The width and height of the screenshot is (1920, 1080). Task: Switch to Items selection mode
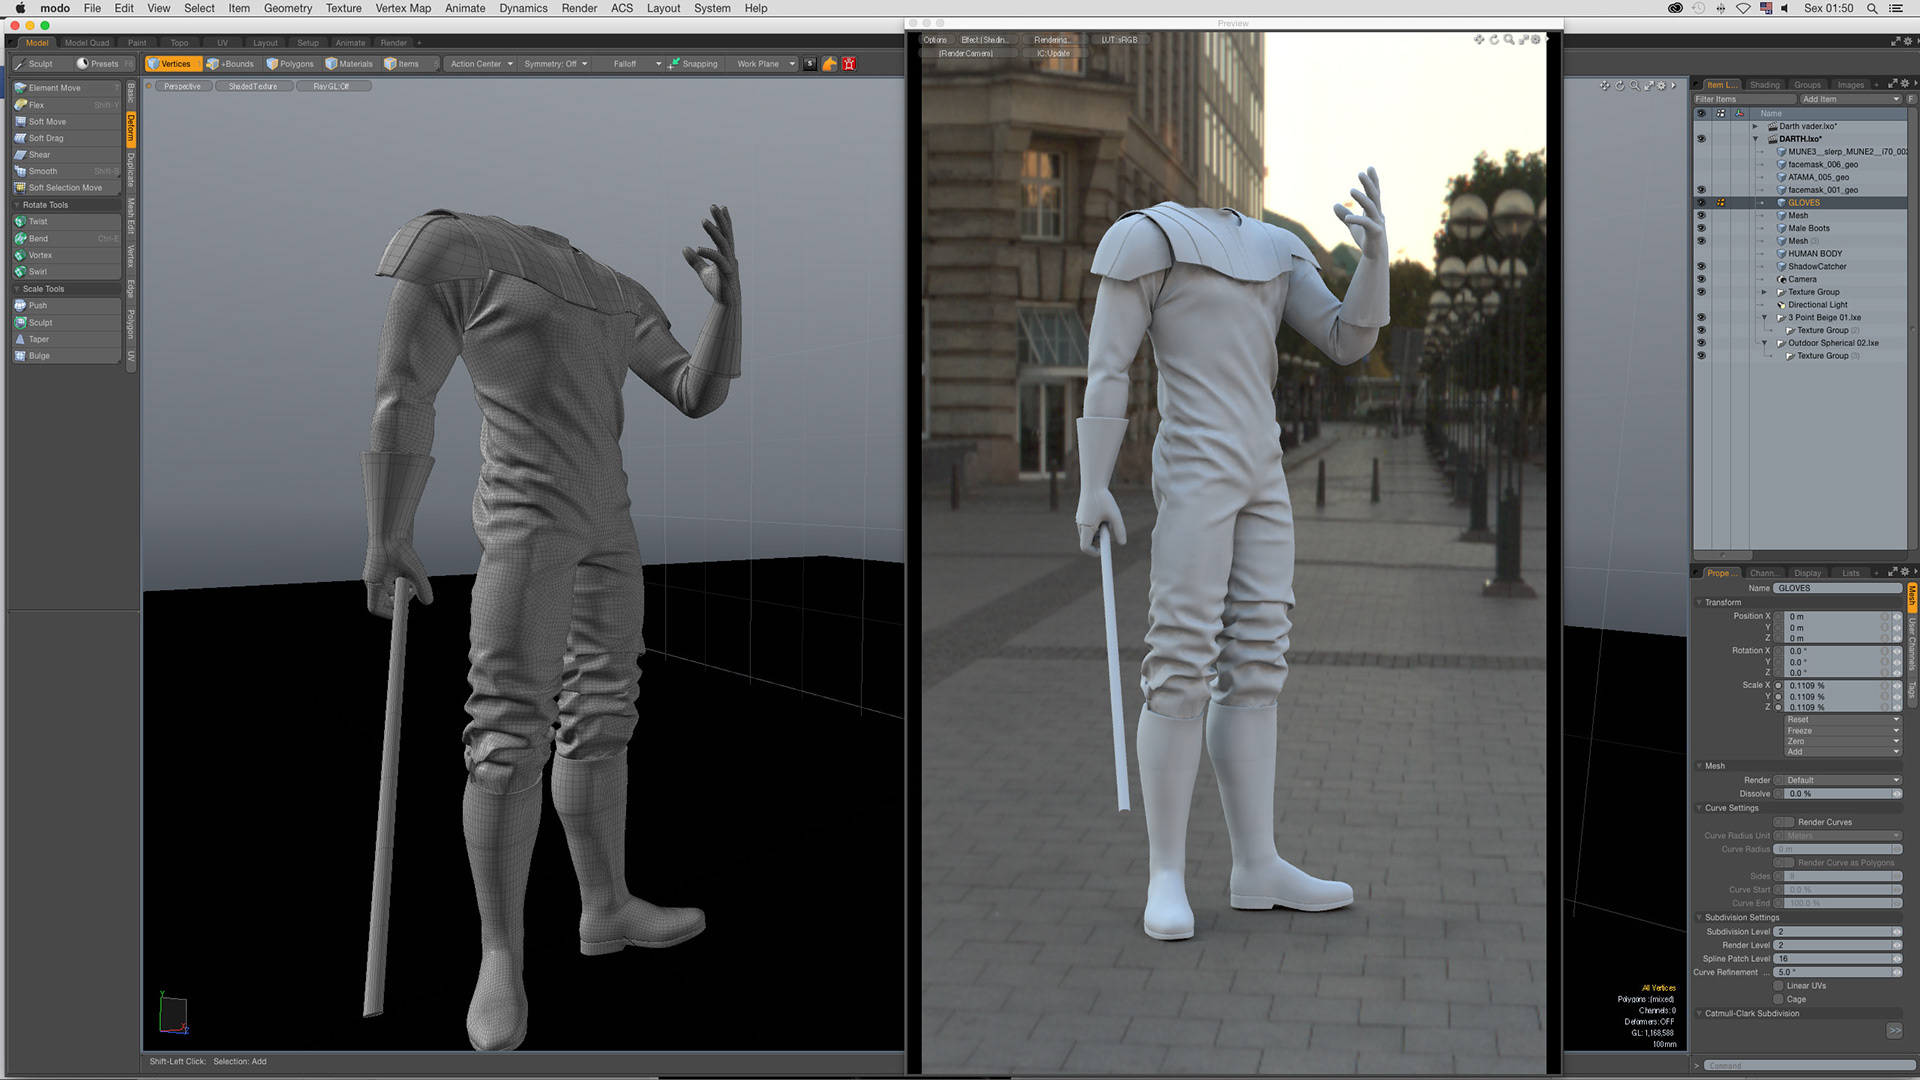(x=410, y=64)
